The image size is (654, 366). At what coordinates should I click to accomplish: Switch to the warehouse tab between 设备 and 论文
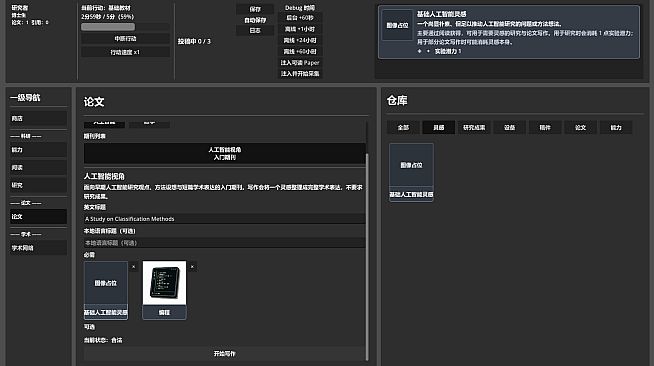545,128
